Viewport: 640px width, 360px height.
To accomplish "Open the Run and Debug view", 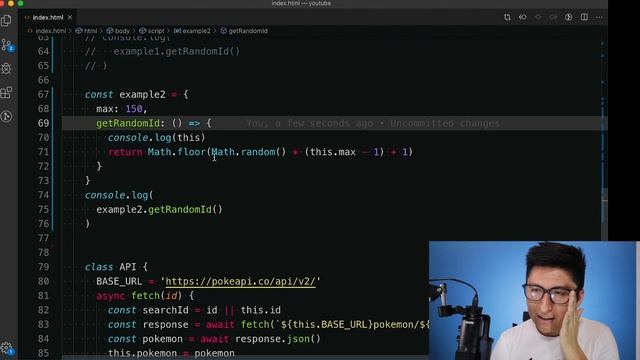I will [7, 69].
